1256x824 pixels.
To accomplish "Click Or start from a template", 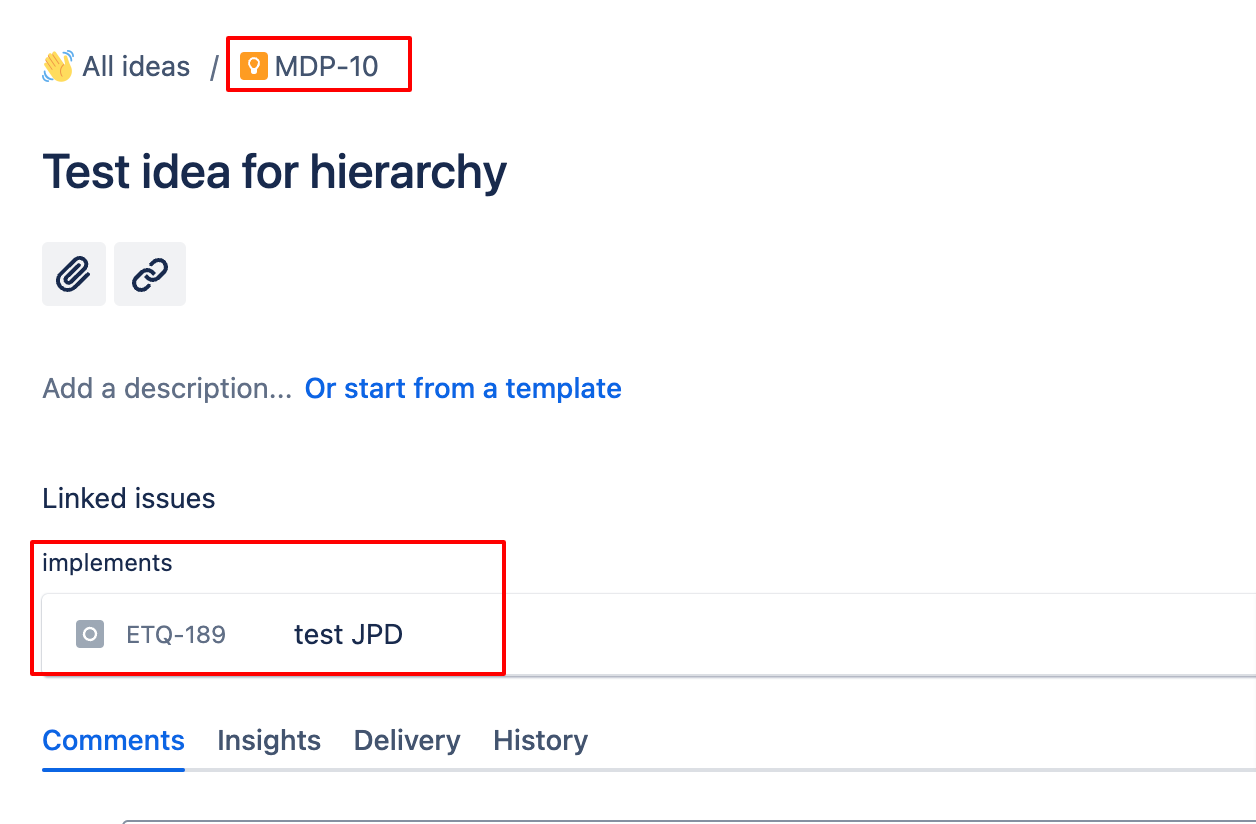I will 463,388.
